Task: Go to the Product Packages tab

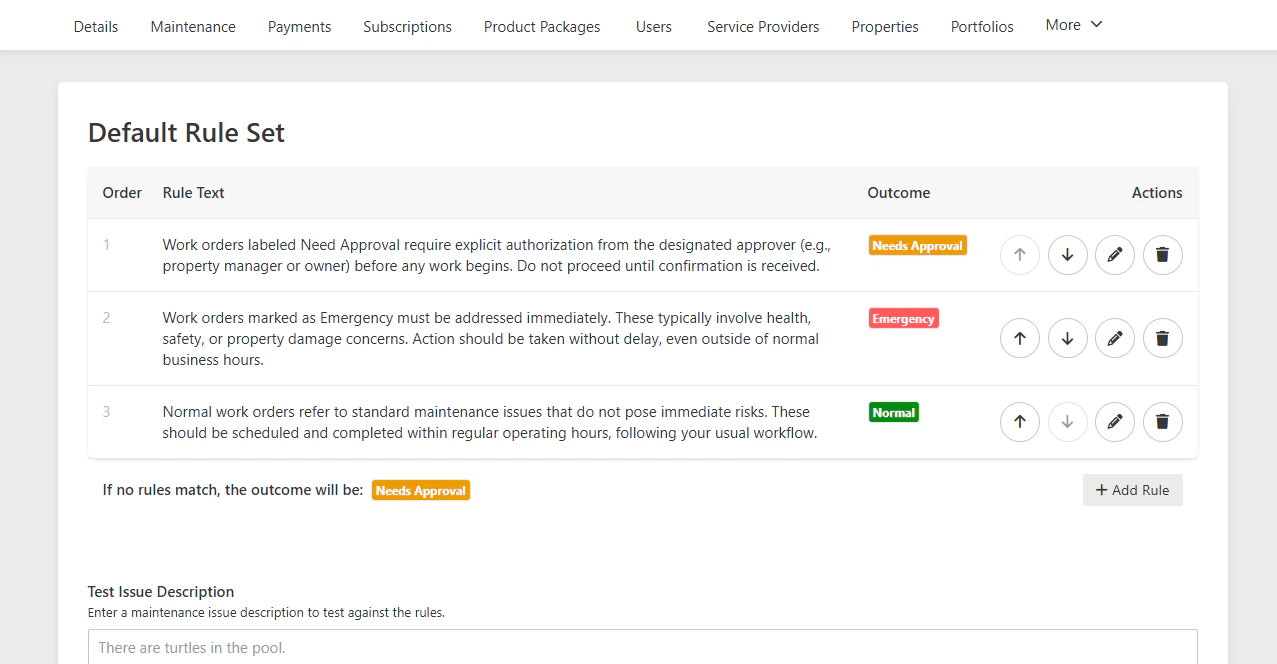Action: (542, 27)
